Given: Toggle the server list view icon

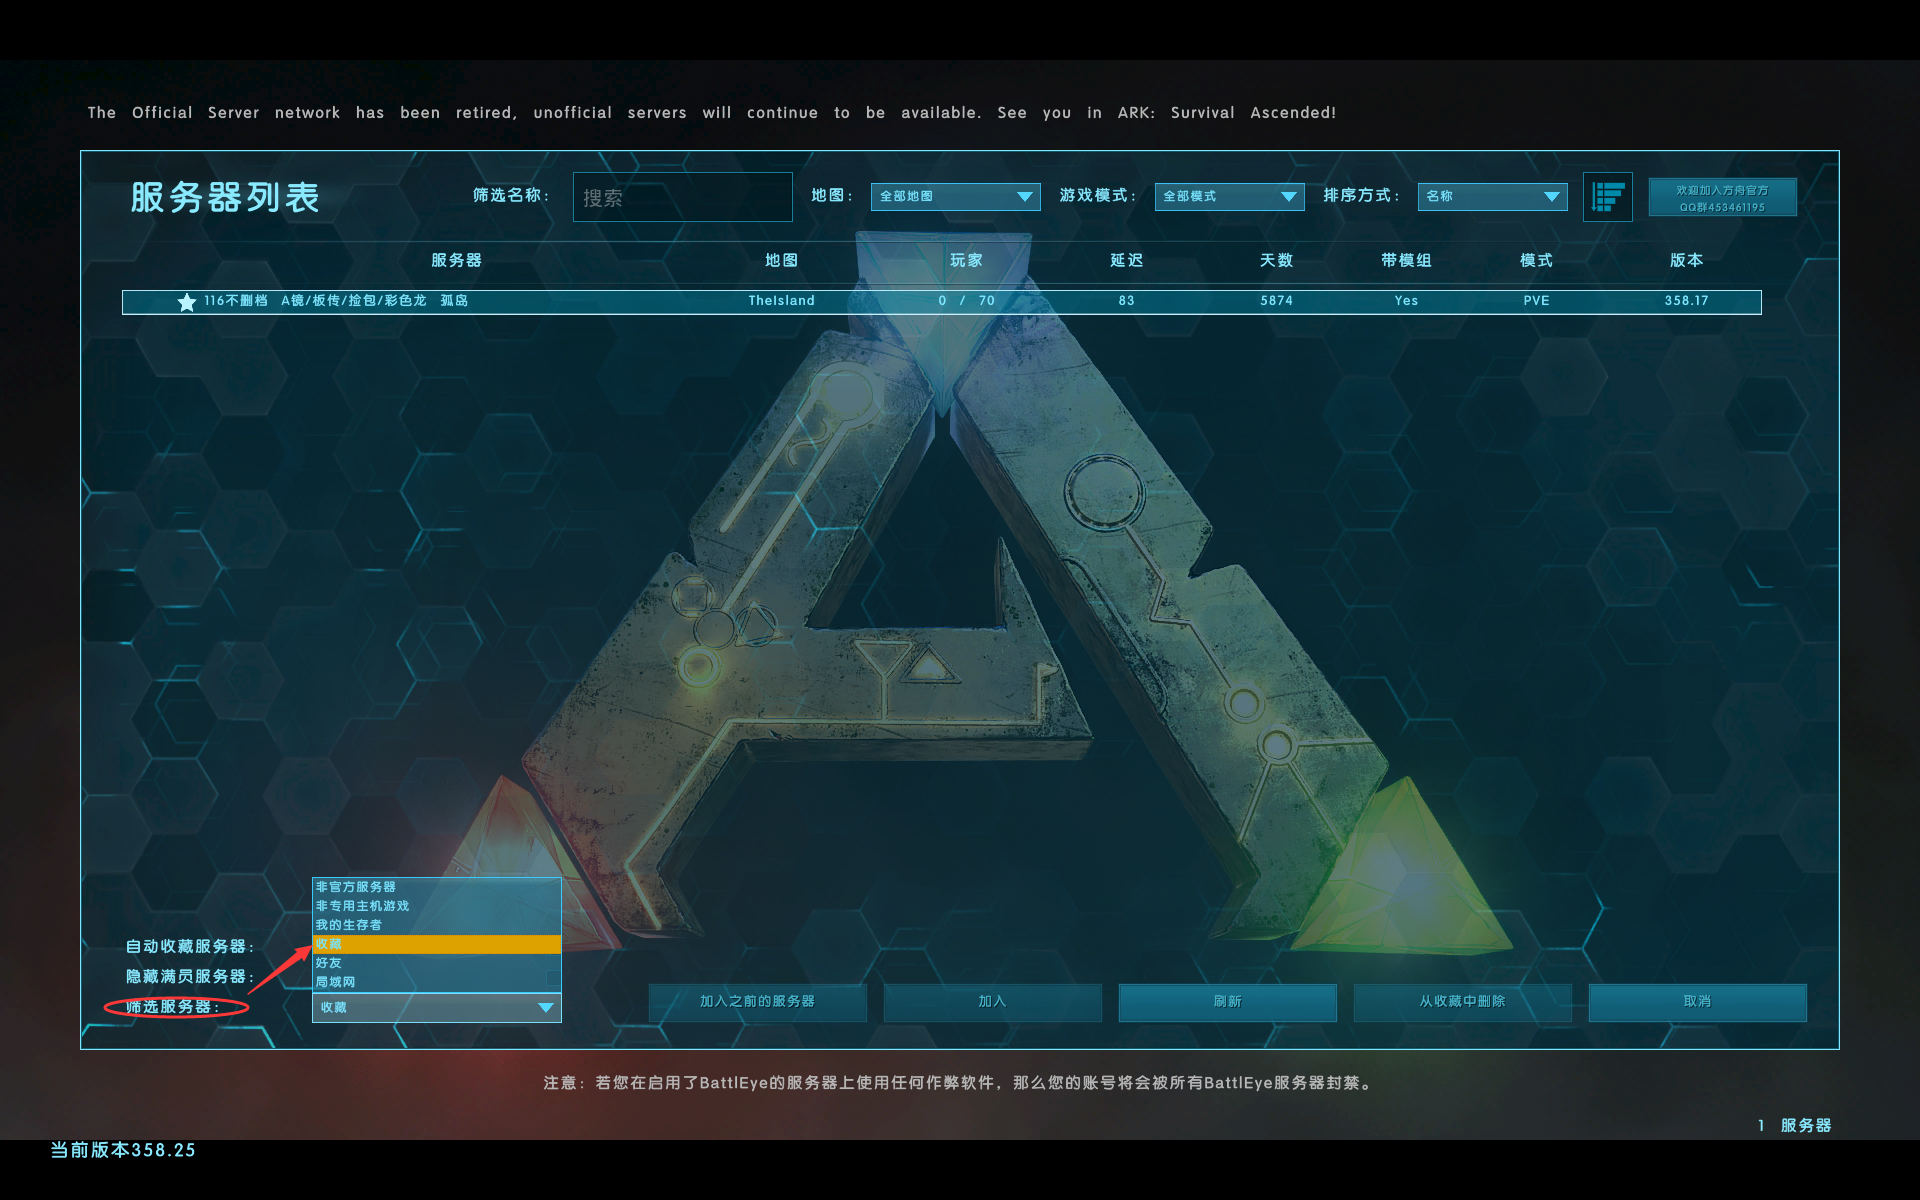Looking at the screenshot, I should (x=1607, y=196).
